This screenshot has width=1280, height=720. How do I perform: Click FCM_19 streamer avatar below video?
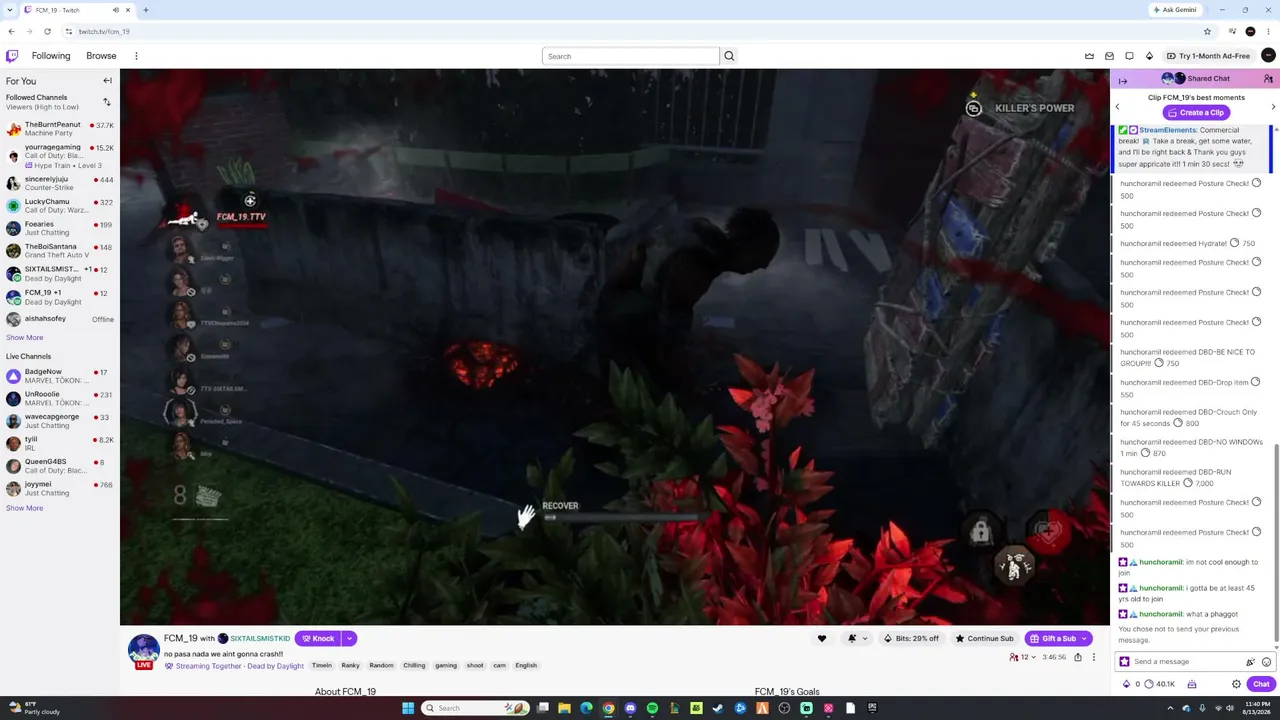point(143,650)
